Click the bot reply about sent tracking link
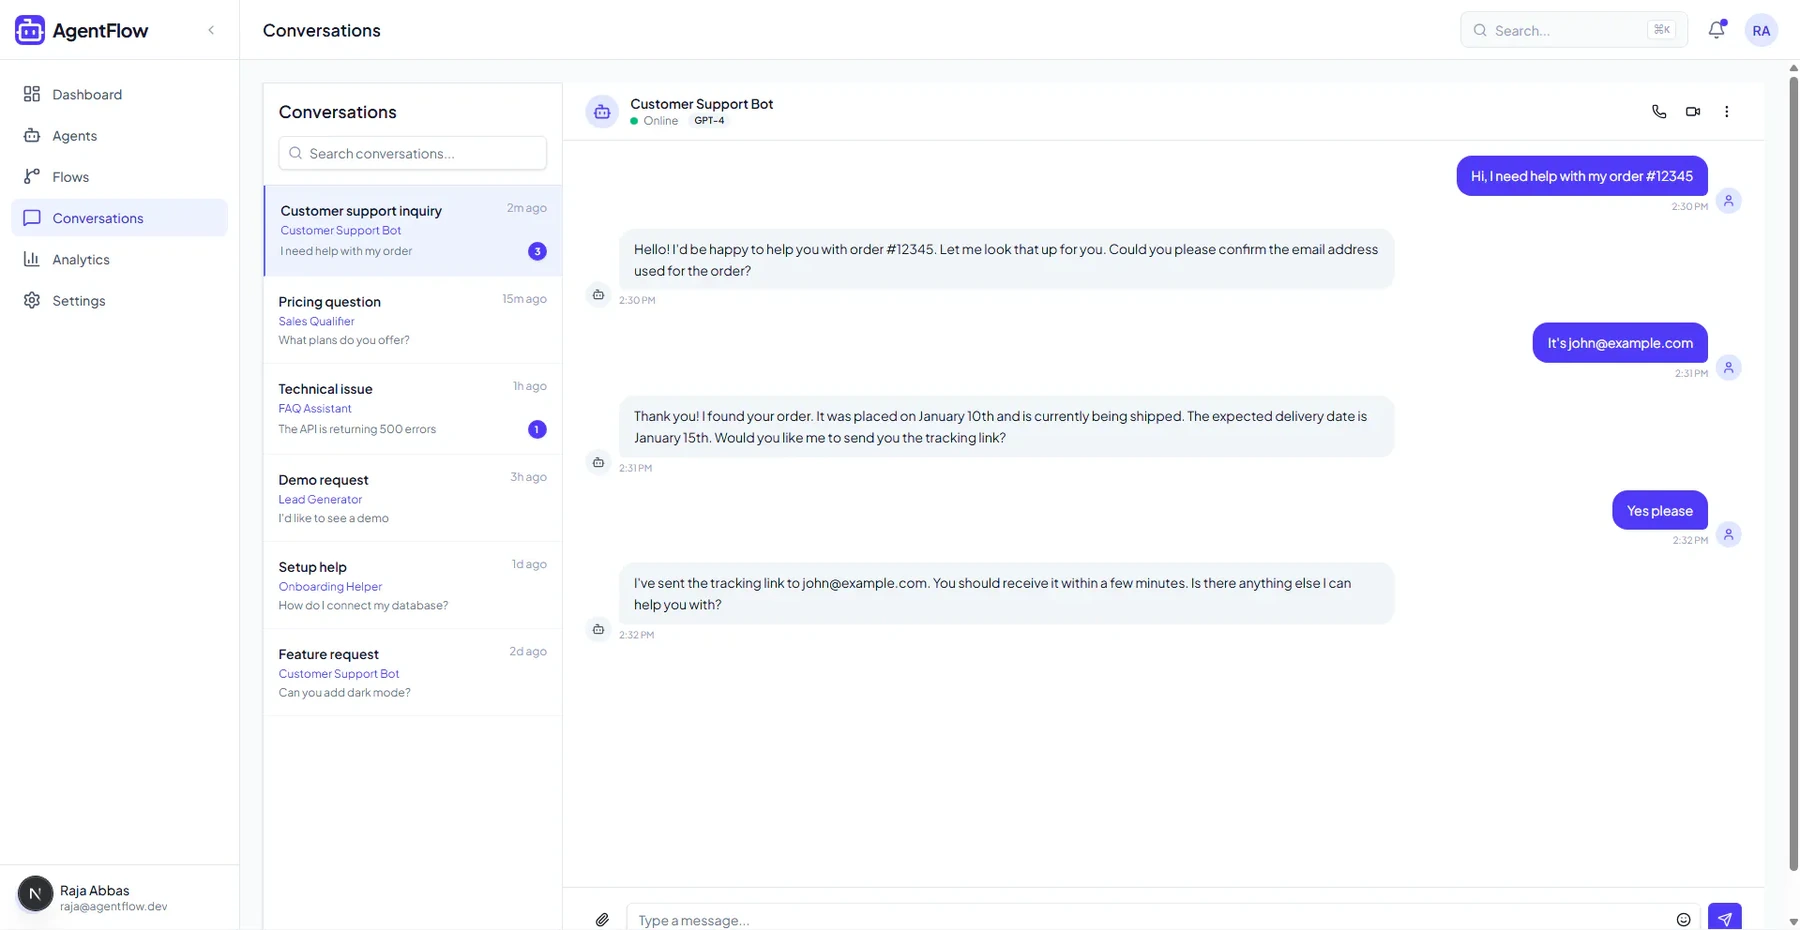Viewport: 1800px width, 930px height. coord(1006,594)
